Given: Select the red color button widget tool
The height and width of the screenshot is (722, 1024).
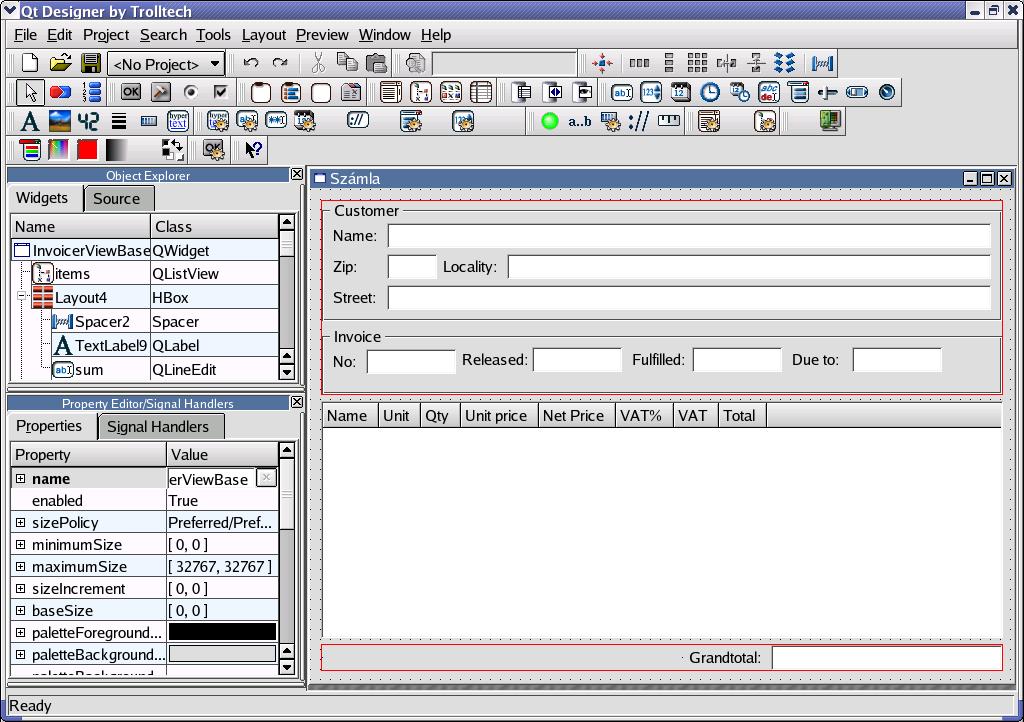Looking at the screenshot, I should (87, 149).
